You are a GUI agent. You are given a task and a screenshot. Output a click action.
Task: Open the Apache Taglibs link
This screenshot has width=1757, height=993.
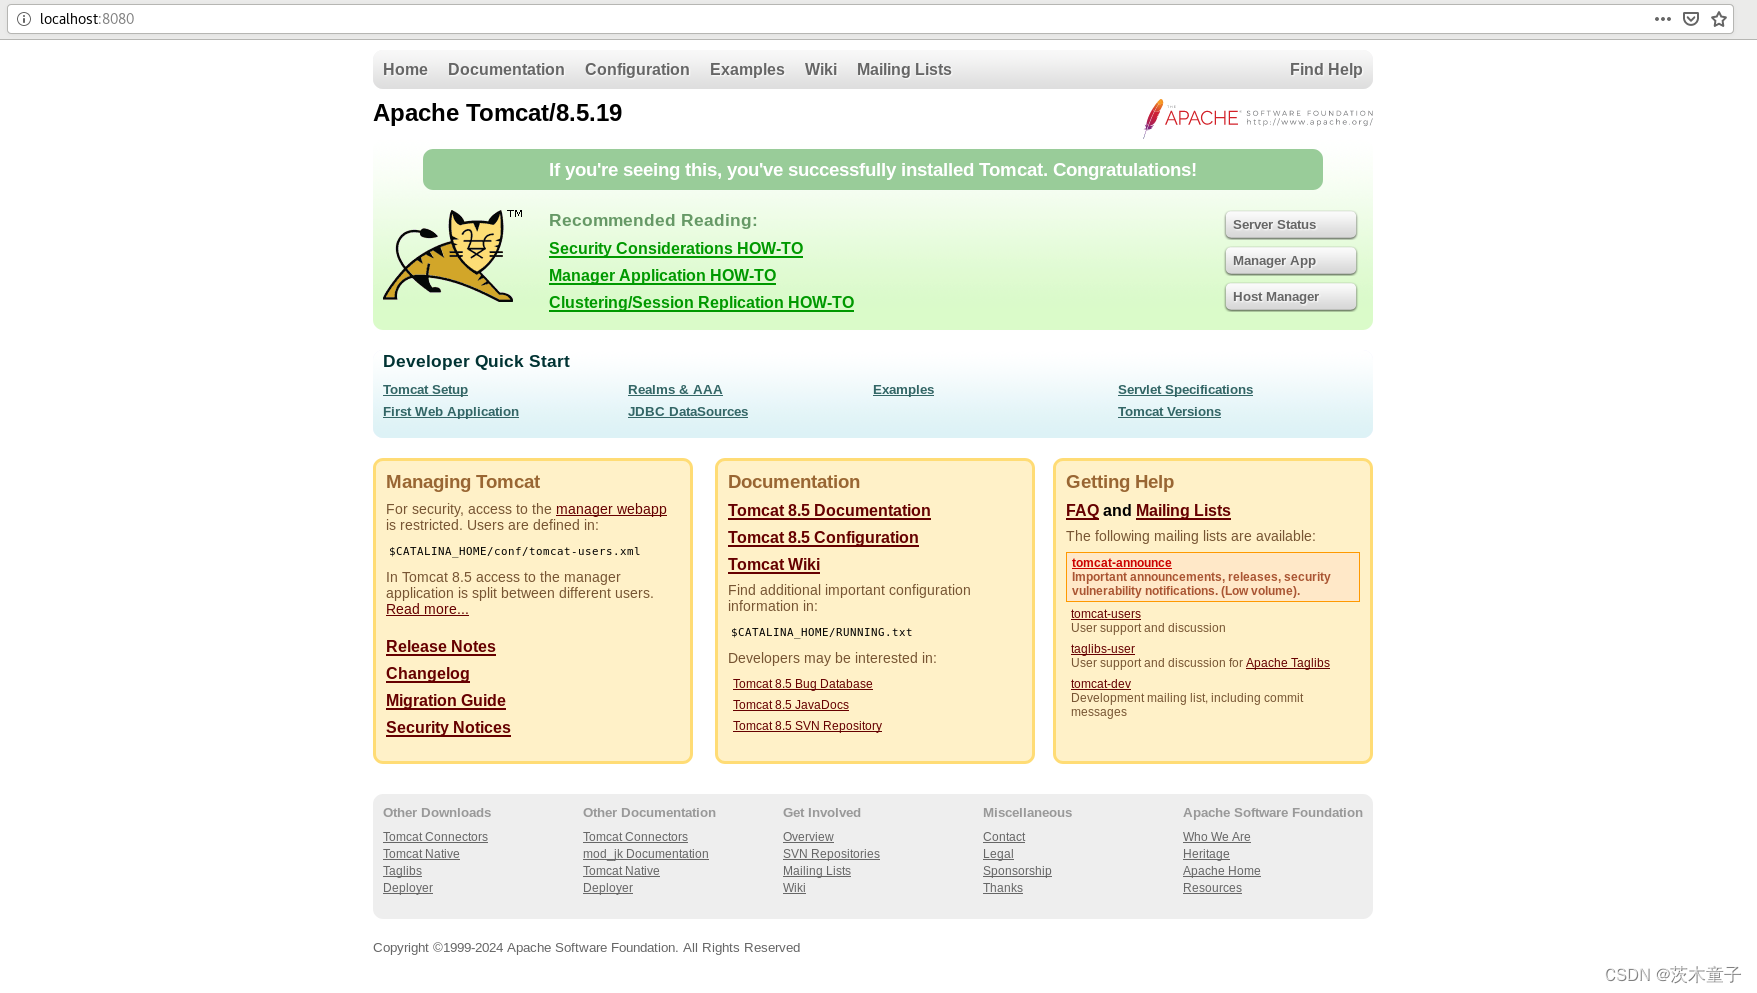click(1288, 663)
